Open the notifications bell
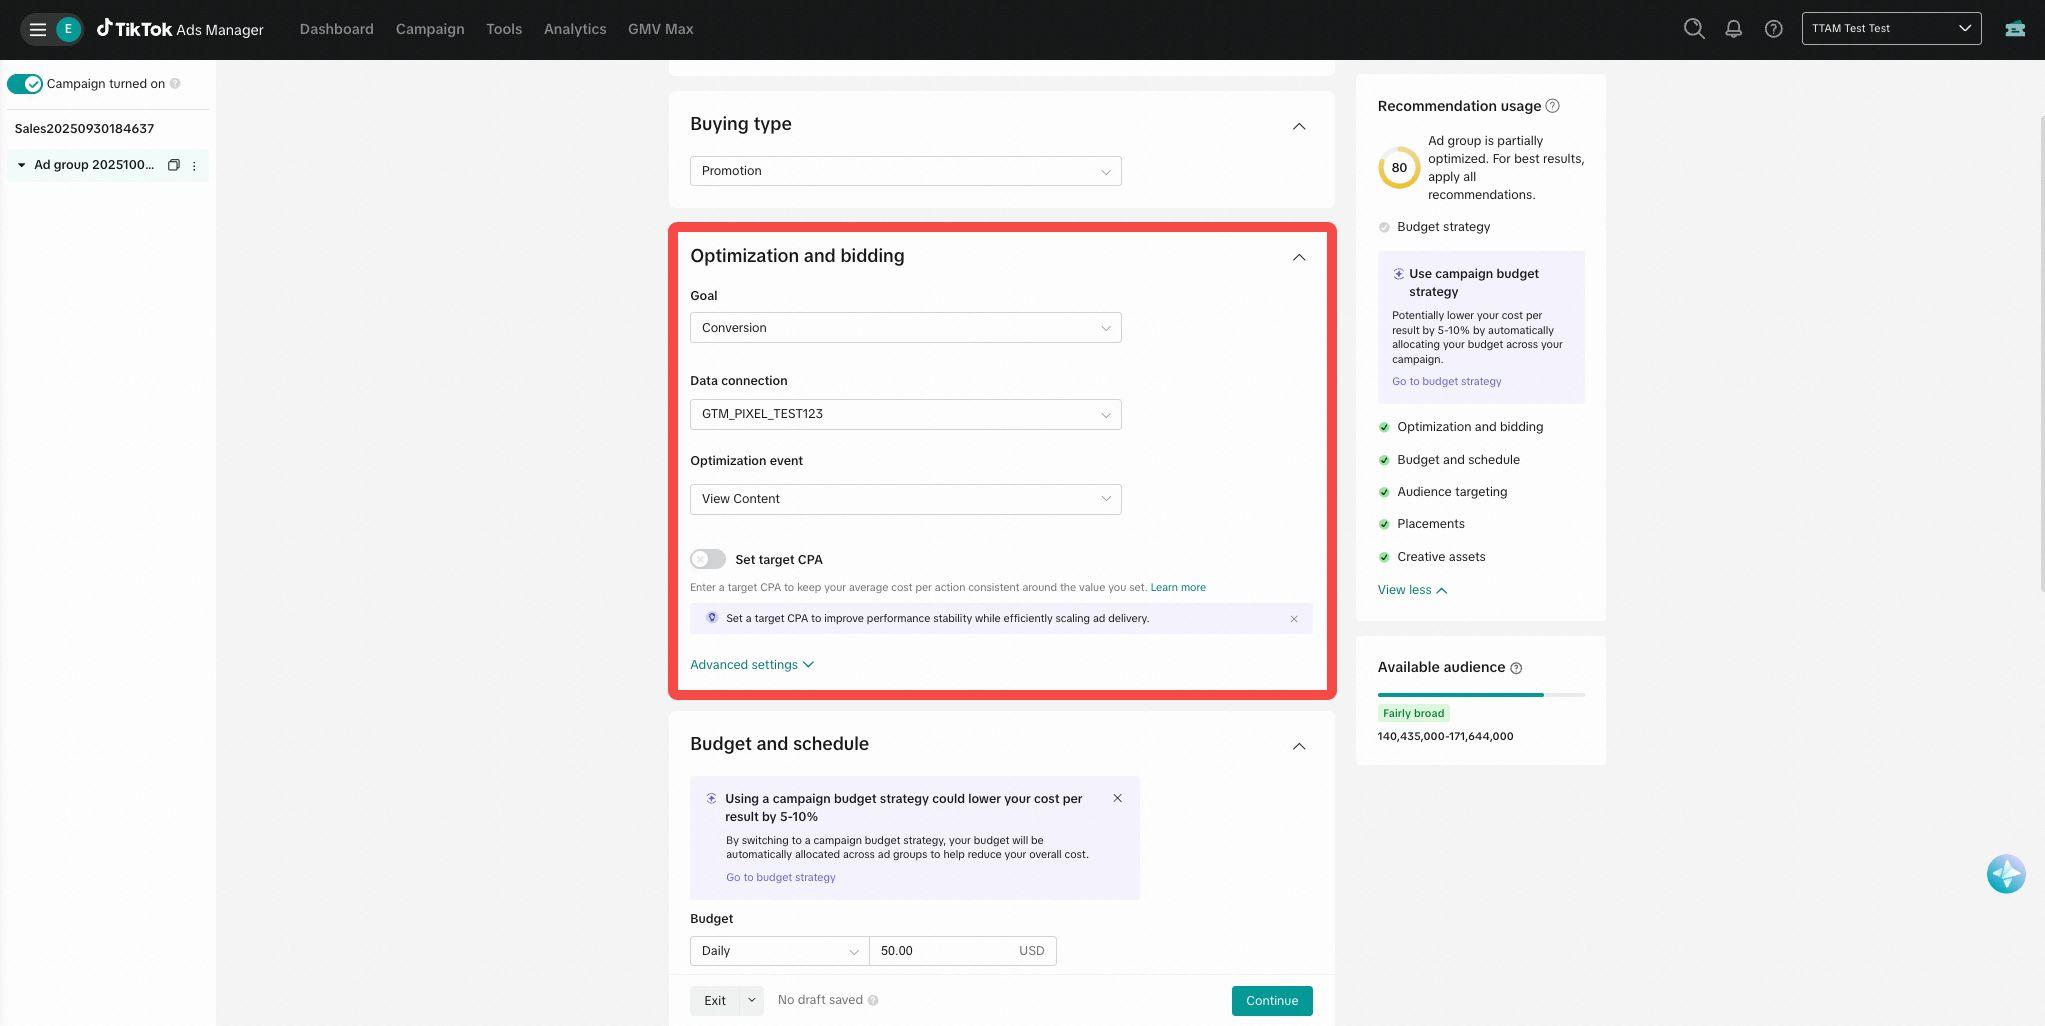The image size is (2045, 1026). coord(1733,29)
